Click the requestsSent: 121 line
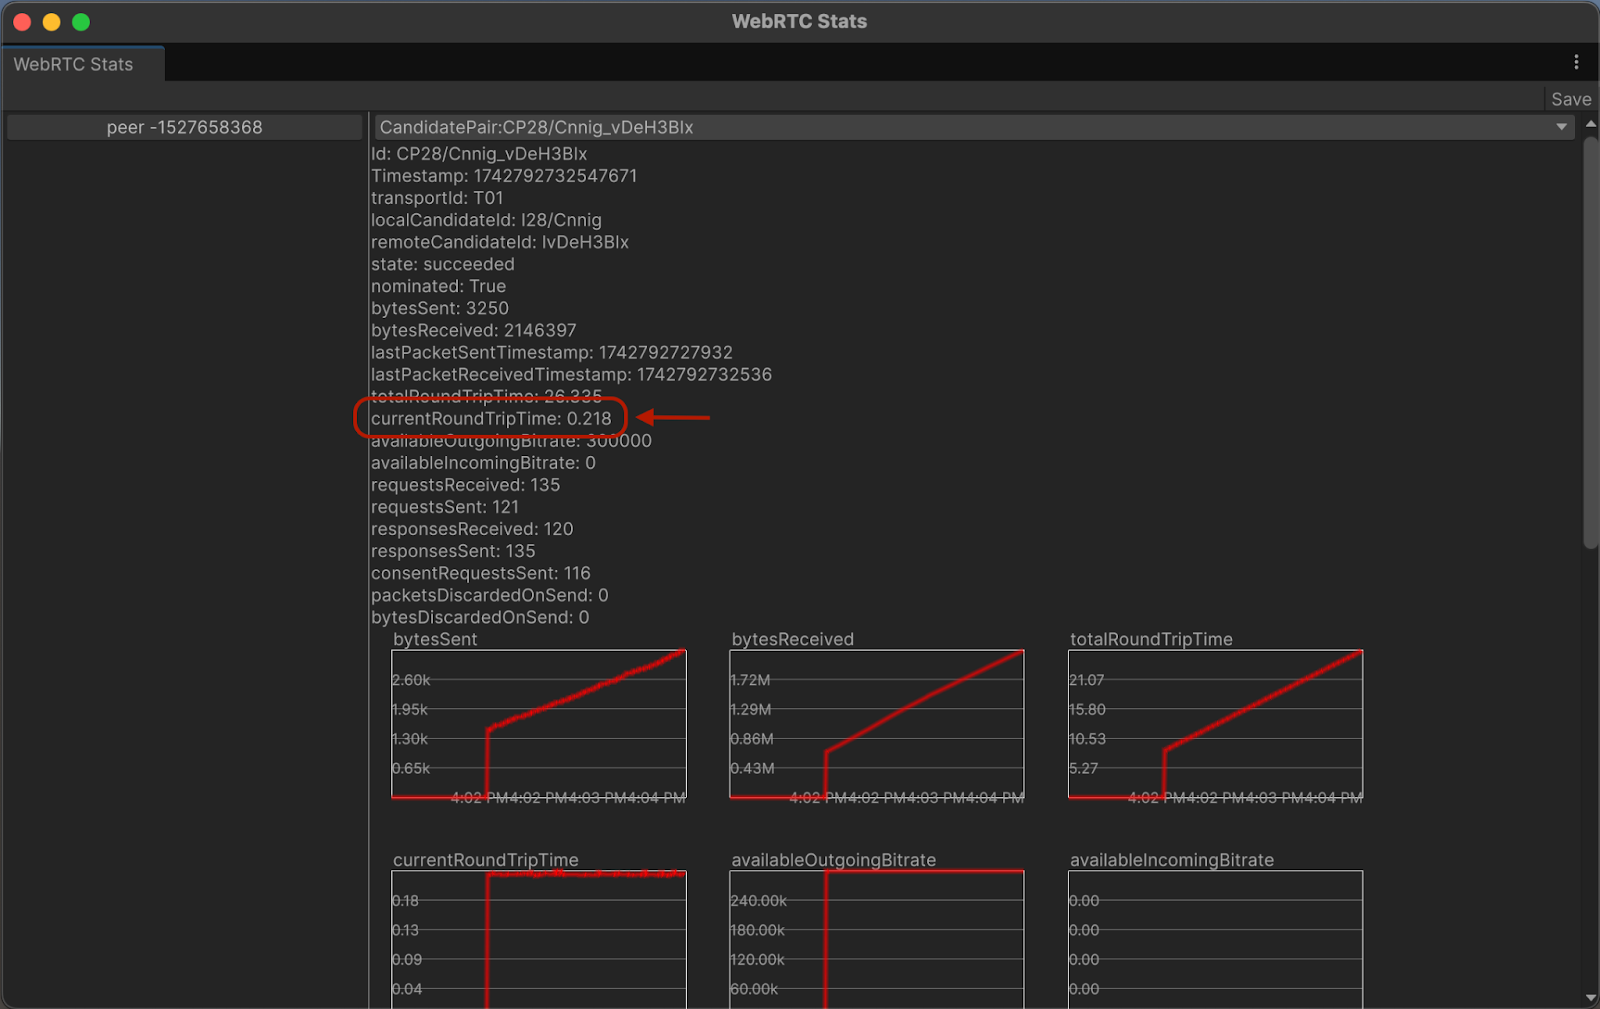Viewport: 1600px width, 1009px height. [x=445, y=507]
